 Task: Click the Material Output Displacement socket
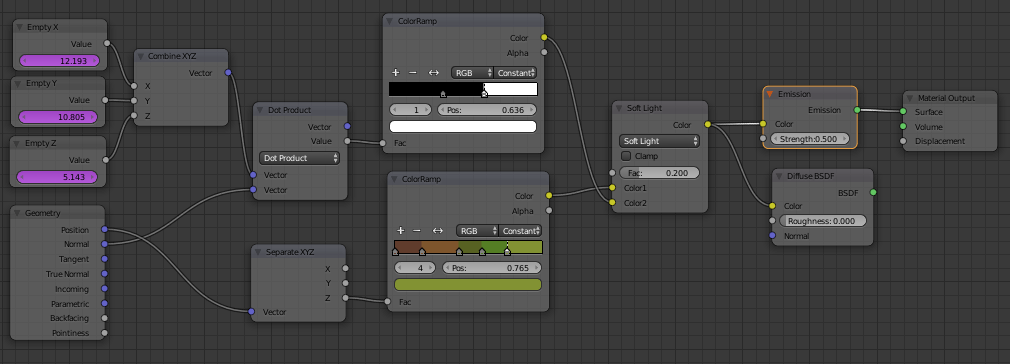pos(903,141)
